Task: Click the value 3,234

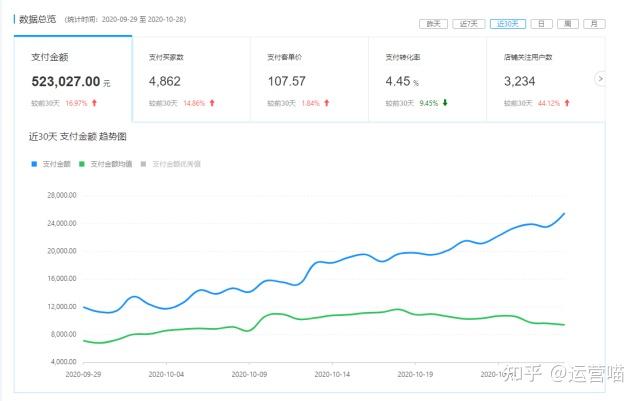Action: 520,81
